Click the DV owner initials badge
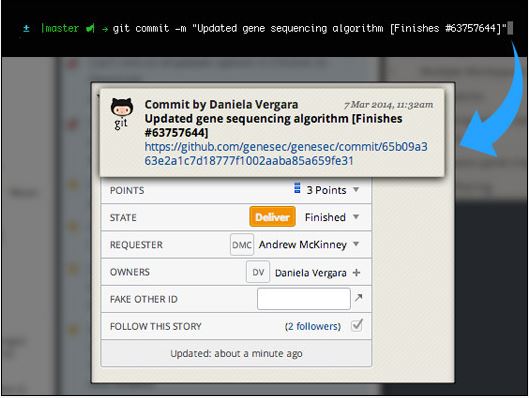Viewport: 529px width, 398px height. 258,272
